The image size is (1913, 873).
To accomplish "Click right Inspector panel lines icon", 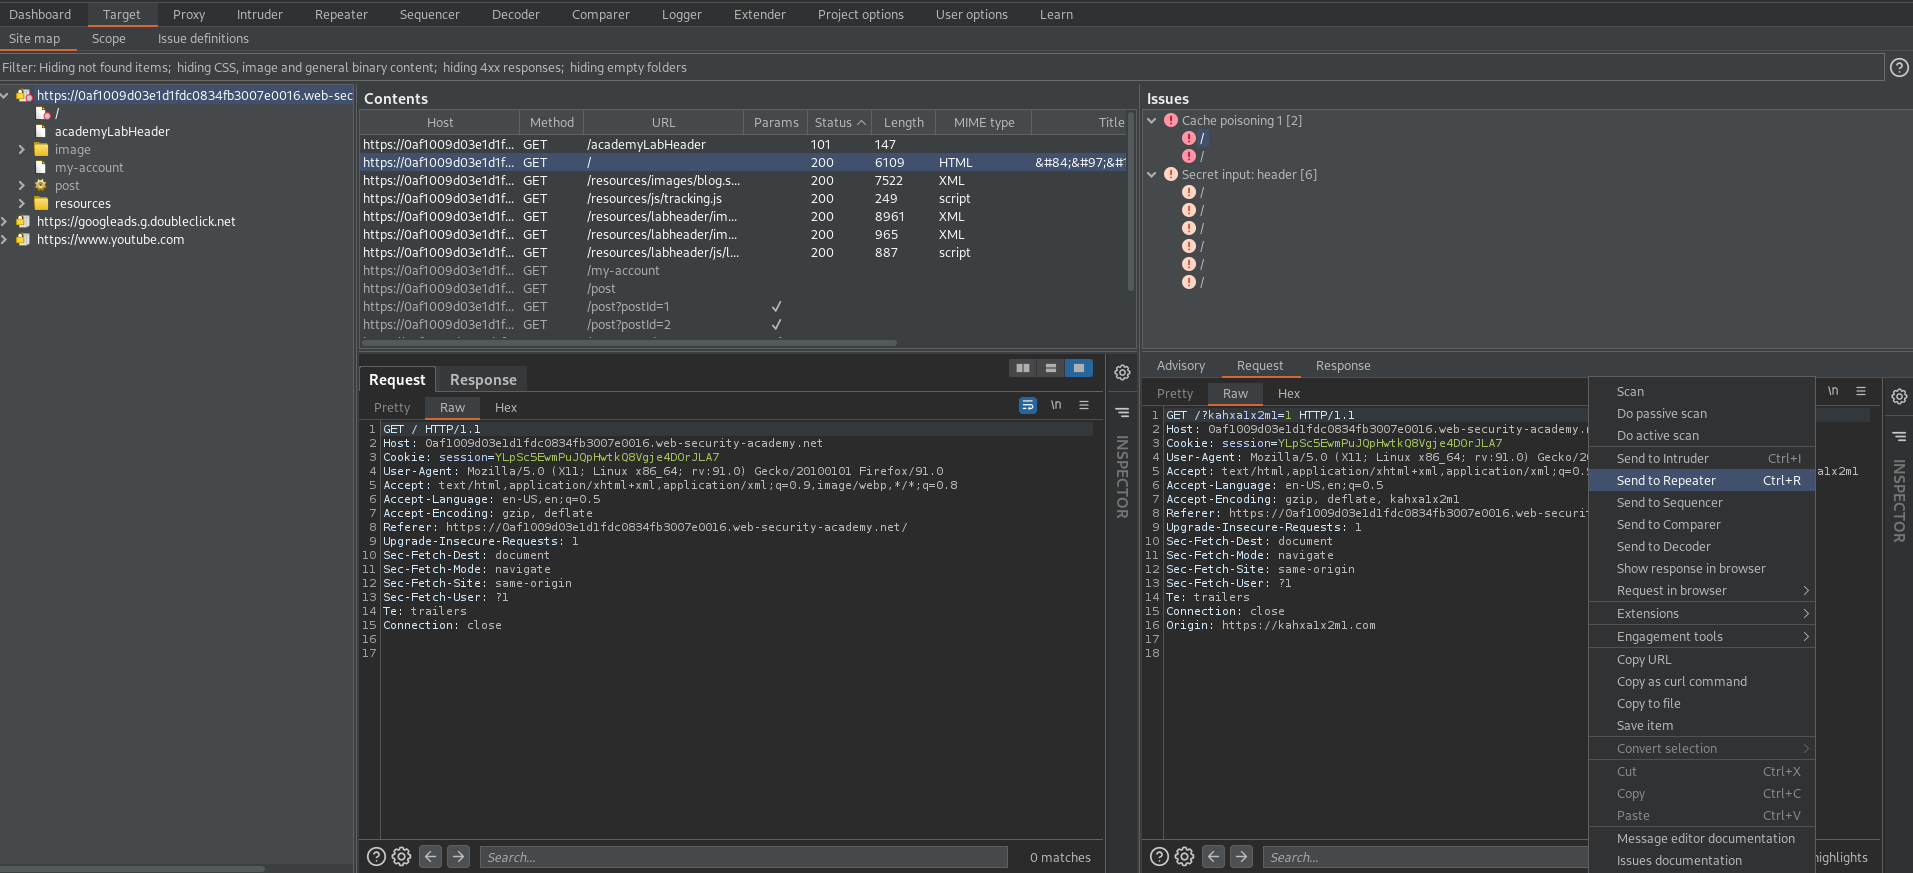I will 1899,436.
